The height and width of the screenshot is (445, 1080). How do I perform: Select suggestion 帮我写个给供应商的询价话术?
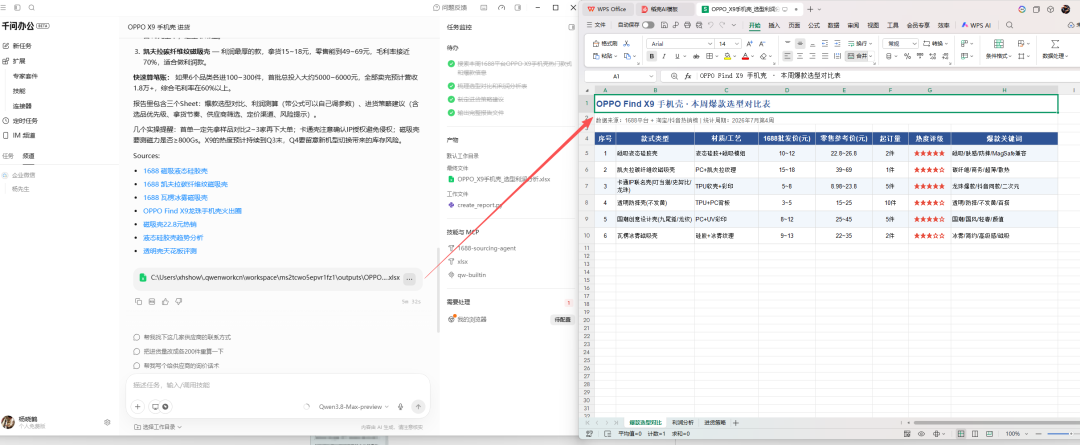coord(176,365)
